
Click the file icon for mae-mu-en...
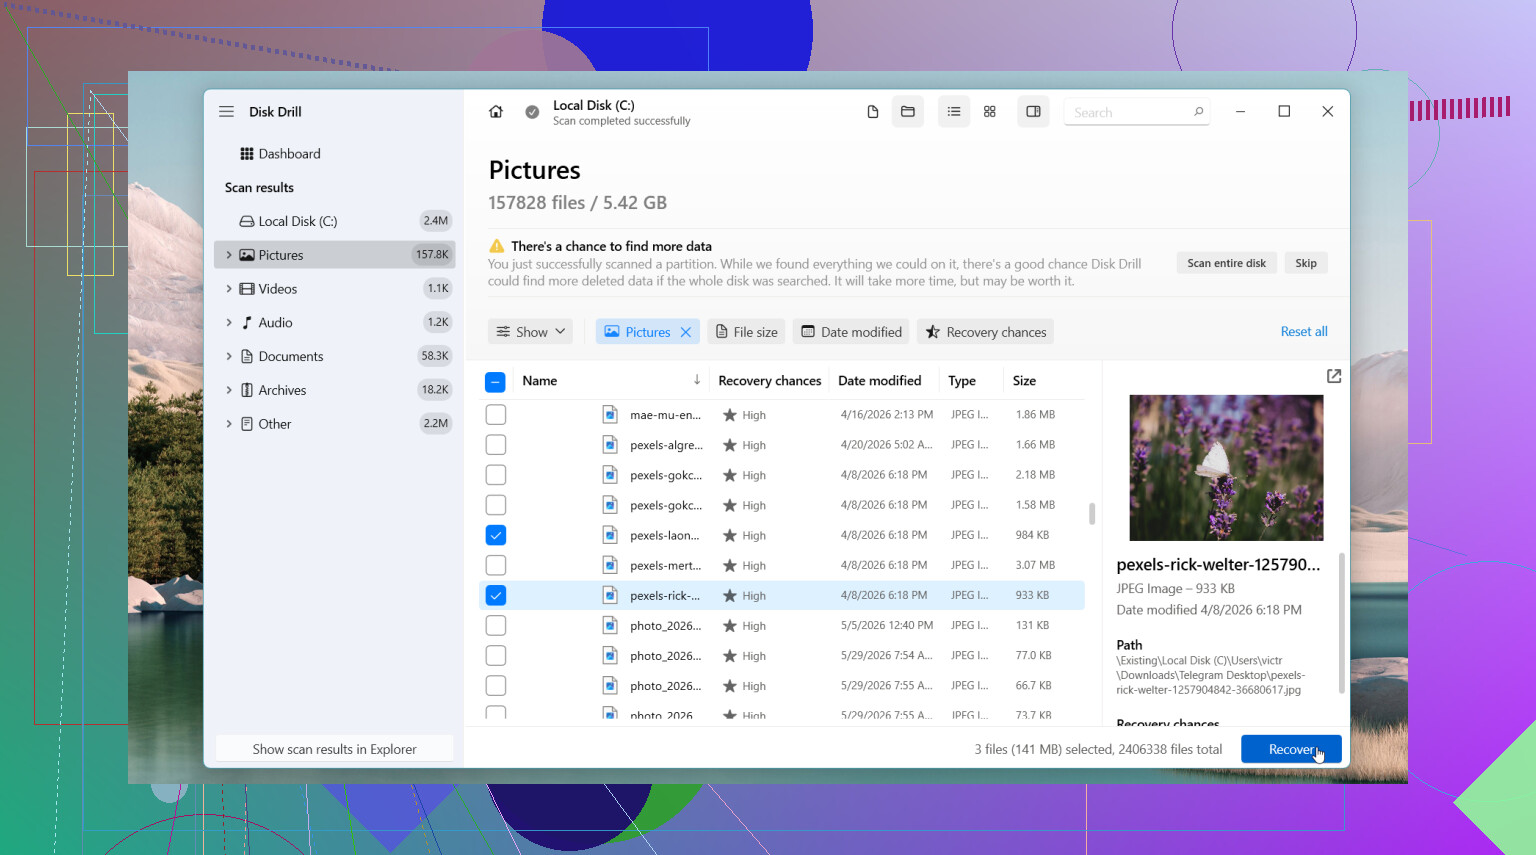pyautogui.click(x=610, y=414)
